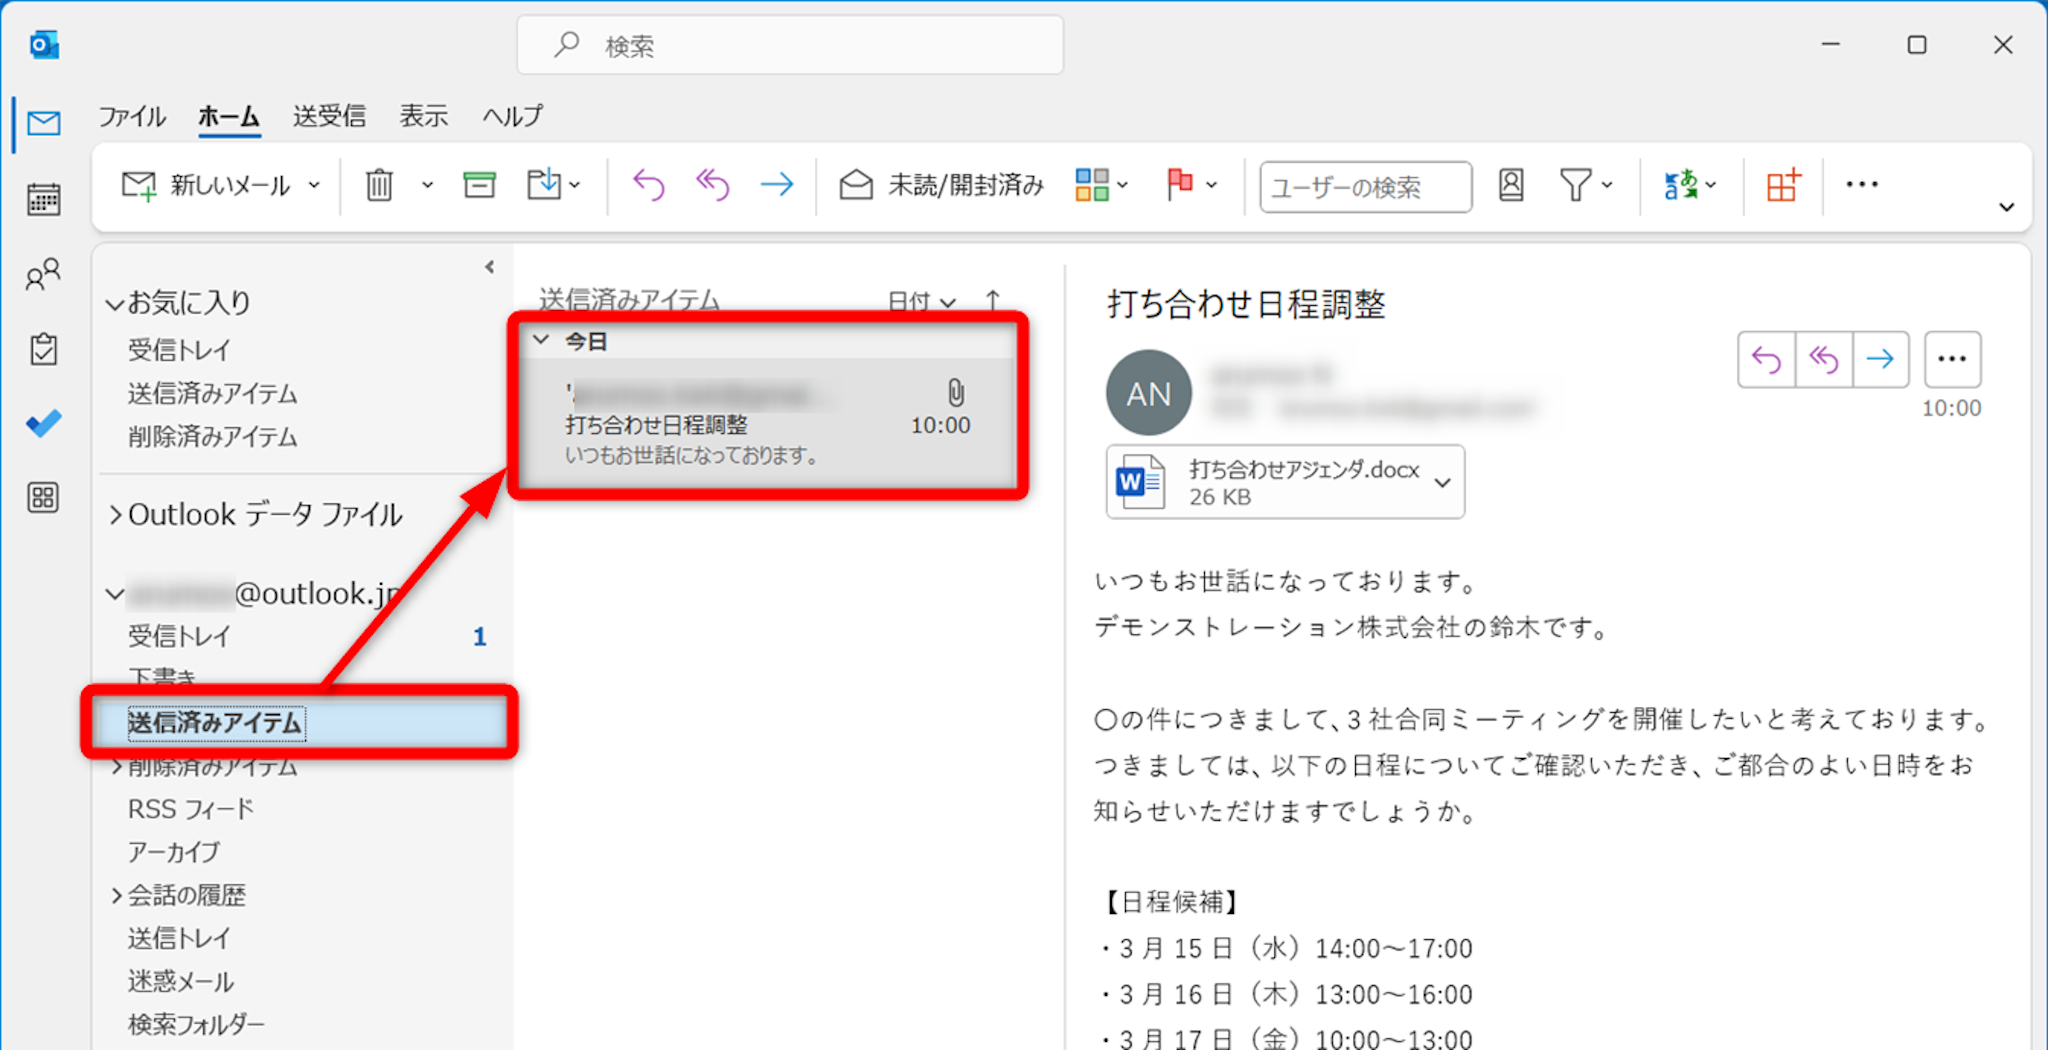2048x1050 pixels.
Task: Open the attachment dropdown for 打ち合わせアジェンダ.docx
Action: point(1442,483)
